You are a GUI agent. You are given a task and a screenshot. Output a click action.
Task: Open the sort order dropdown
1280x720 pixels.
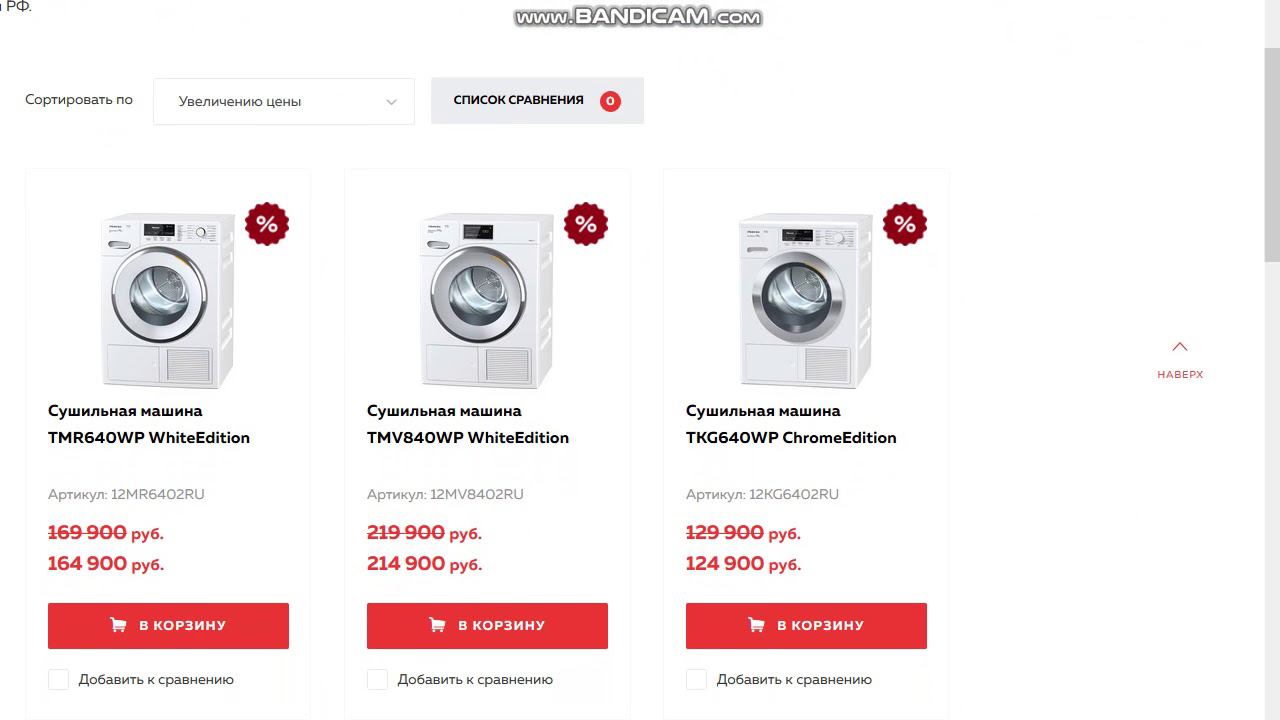283,101
